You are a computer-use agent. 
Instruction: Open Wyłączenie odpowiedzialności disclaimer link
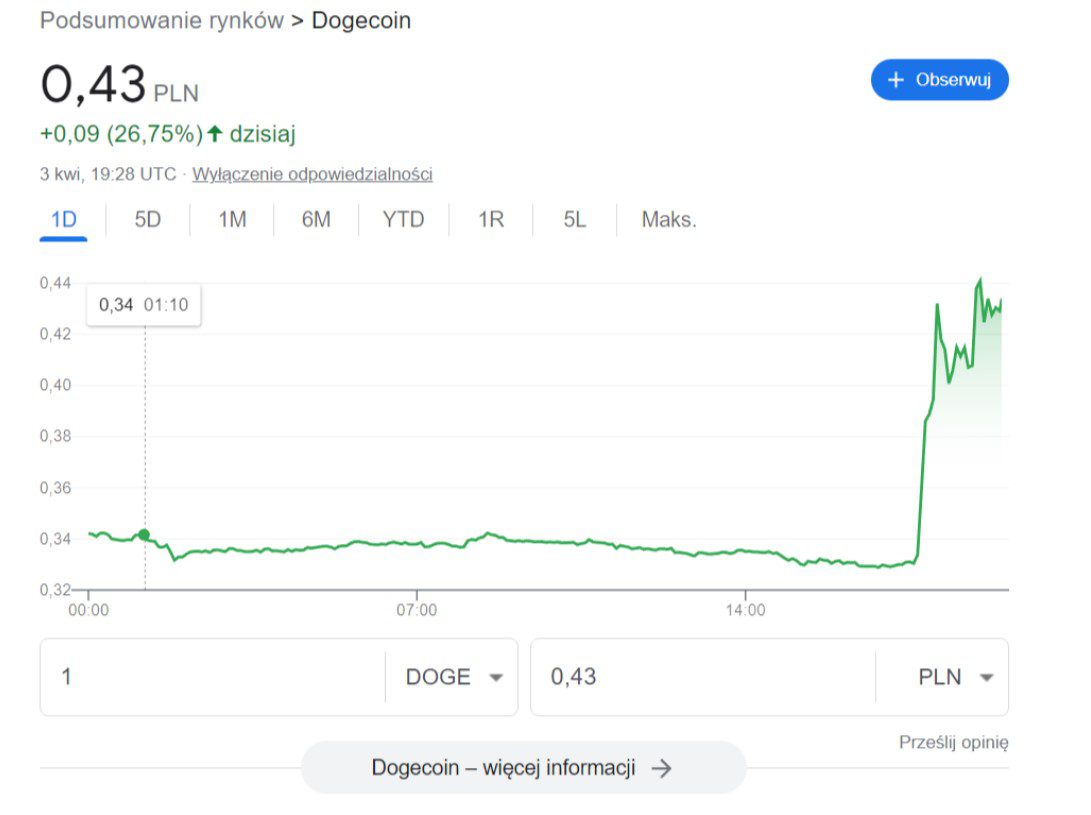click(x=312, y=174)
